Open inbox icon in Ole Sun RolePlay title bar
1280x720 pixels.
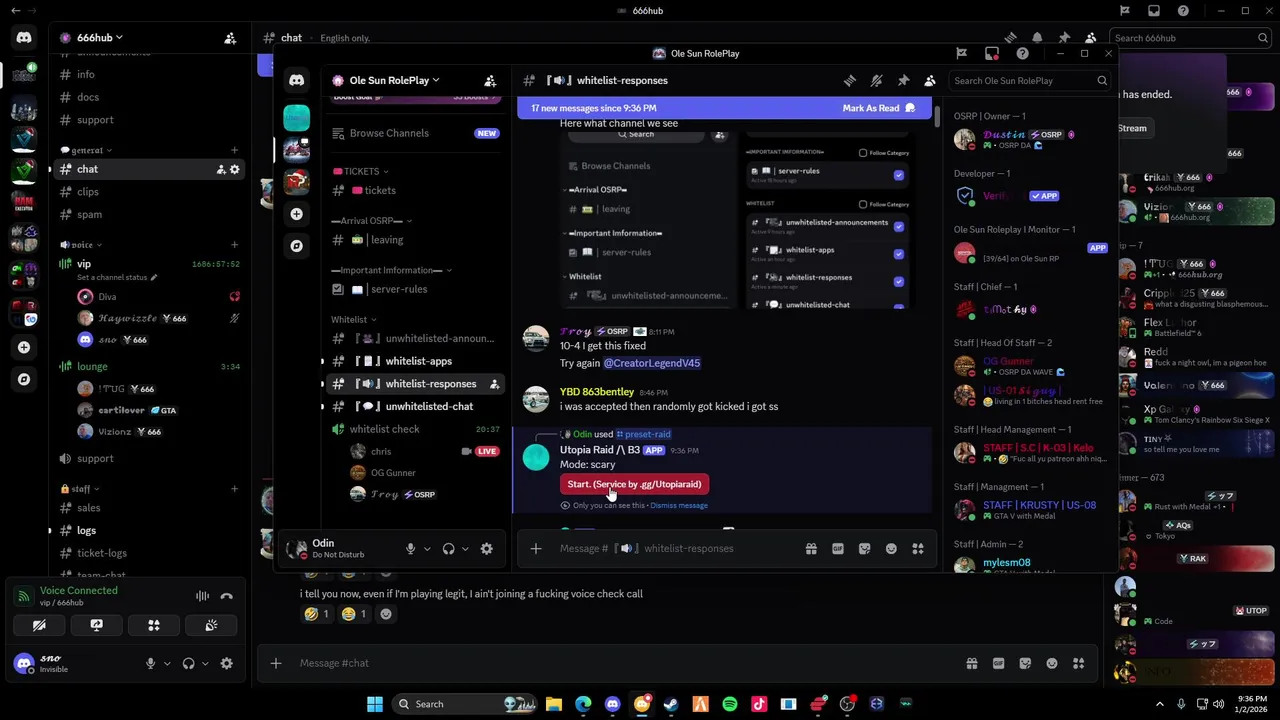tap(992, 53)
